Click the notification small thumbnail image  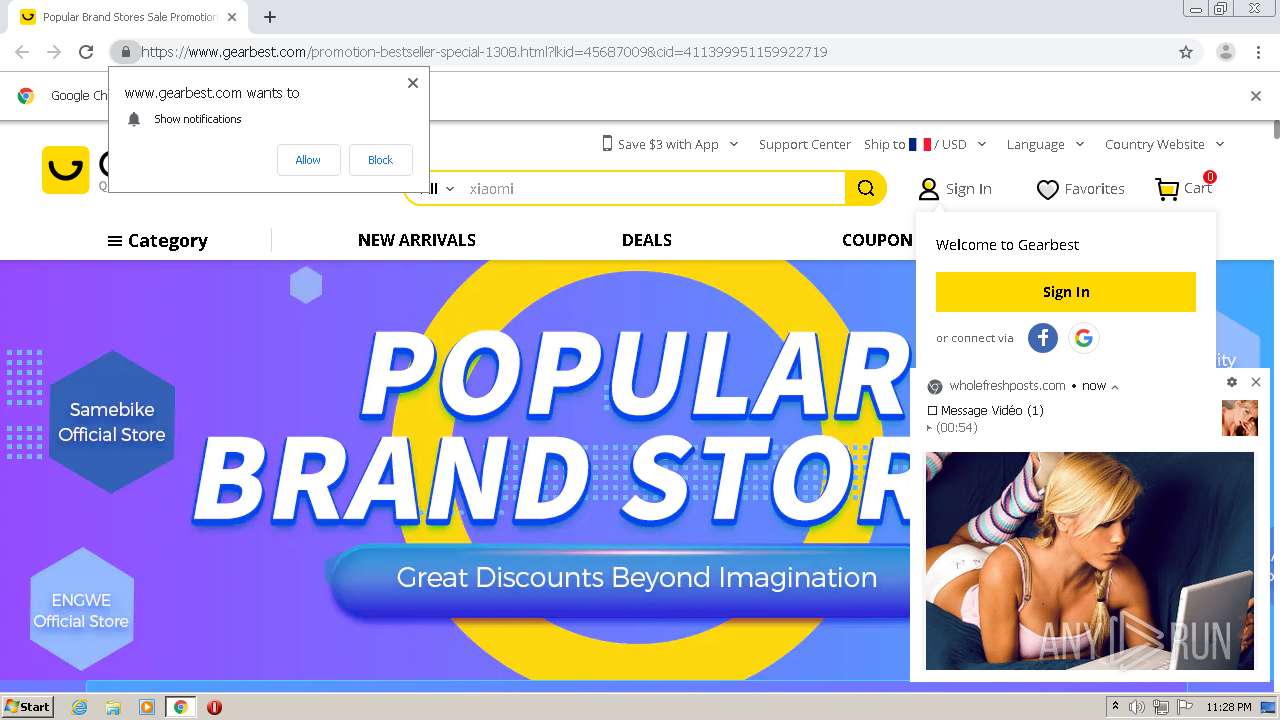1240,418
